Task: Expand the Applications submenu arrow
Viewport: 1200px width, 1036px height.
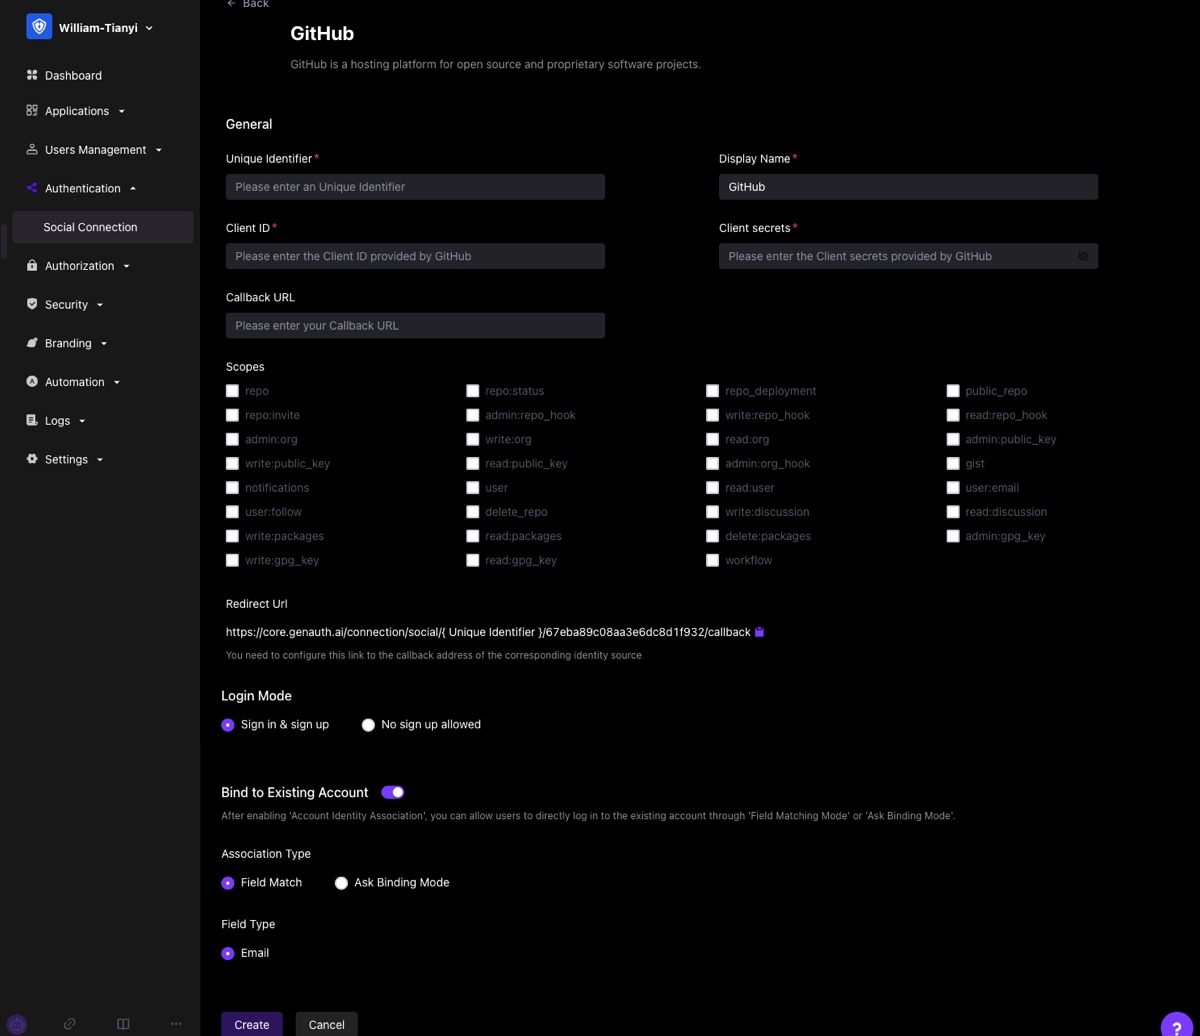Action: [x=122, y=111]
